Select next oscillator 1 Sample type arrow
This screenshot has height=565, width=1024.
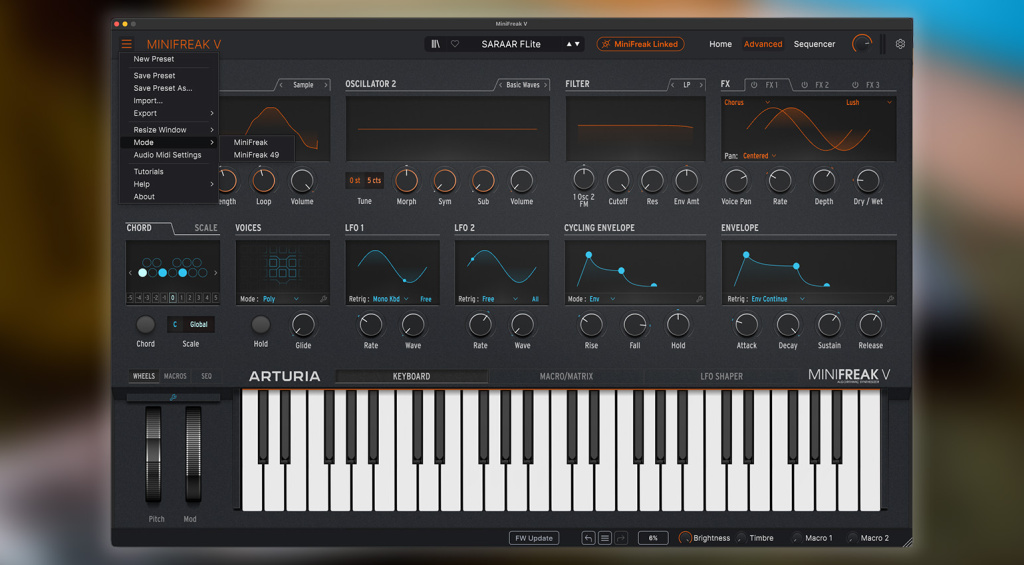325,85
